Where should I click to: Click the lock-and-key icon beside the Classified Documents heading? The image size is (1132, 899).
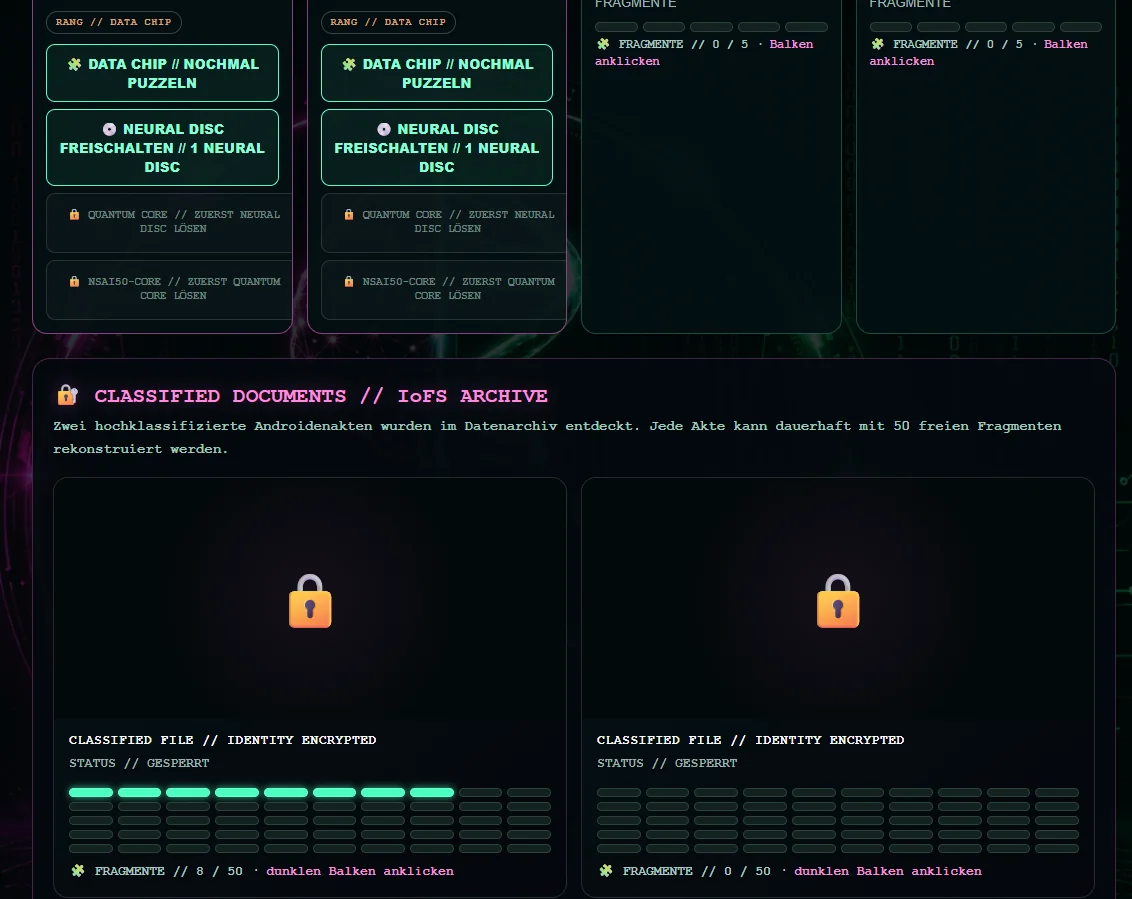click(x=67, y=395)
